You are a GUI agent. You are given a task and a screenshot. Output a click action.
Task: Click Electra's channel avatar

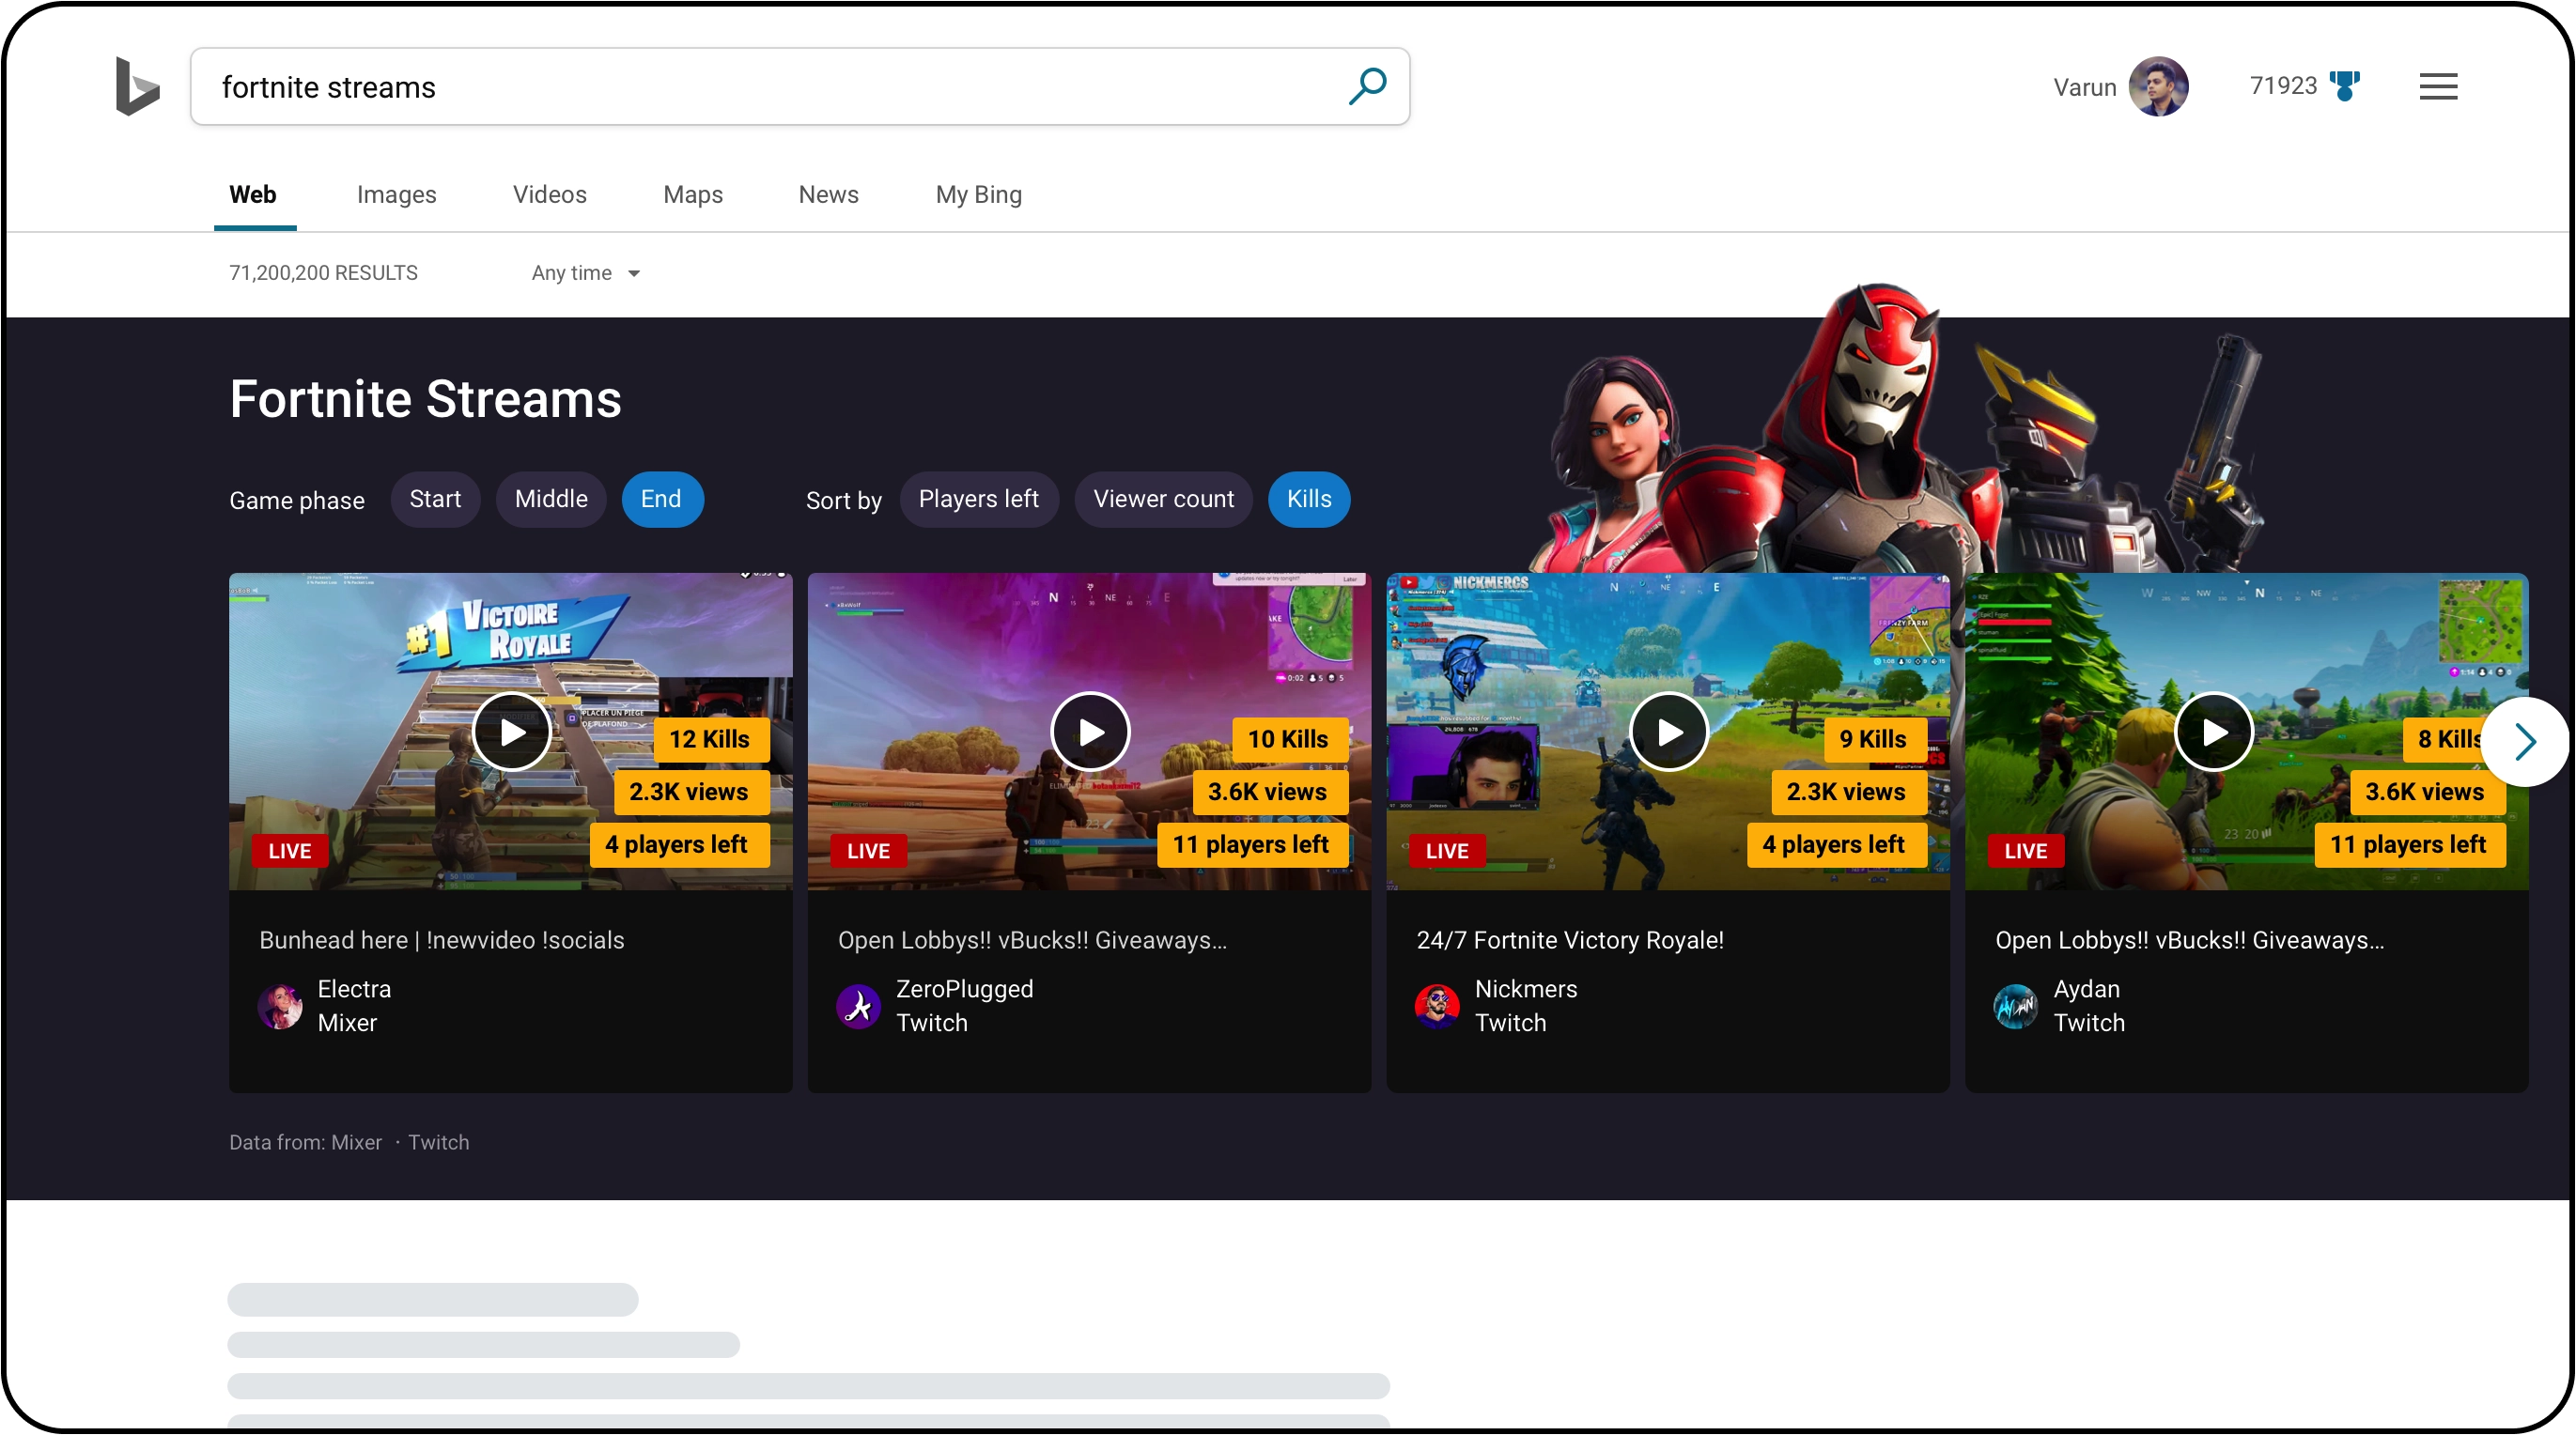pos(280,1006)
